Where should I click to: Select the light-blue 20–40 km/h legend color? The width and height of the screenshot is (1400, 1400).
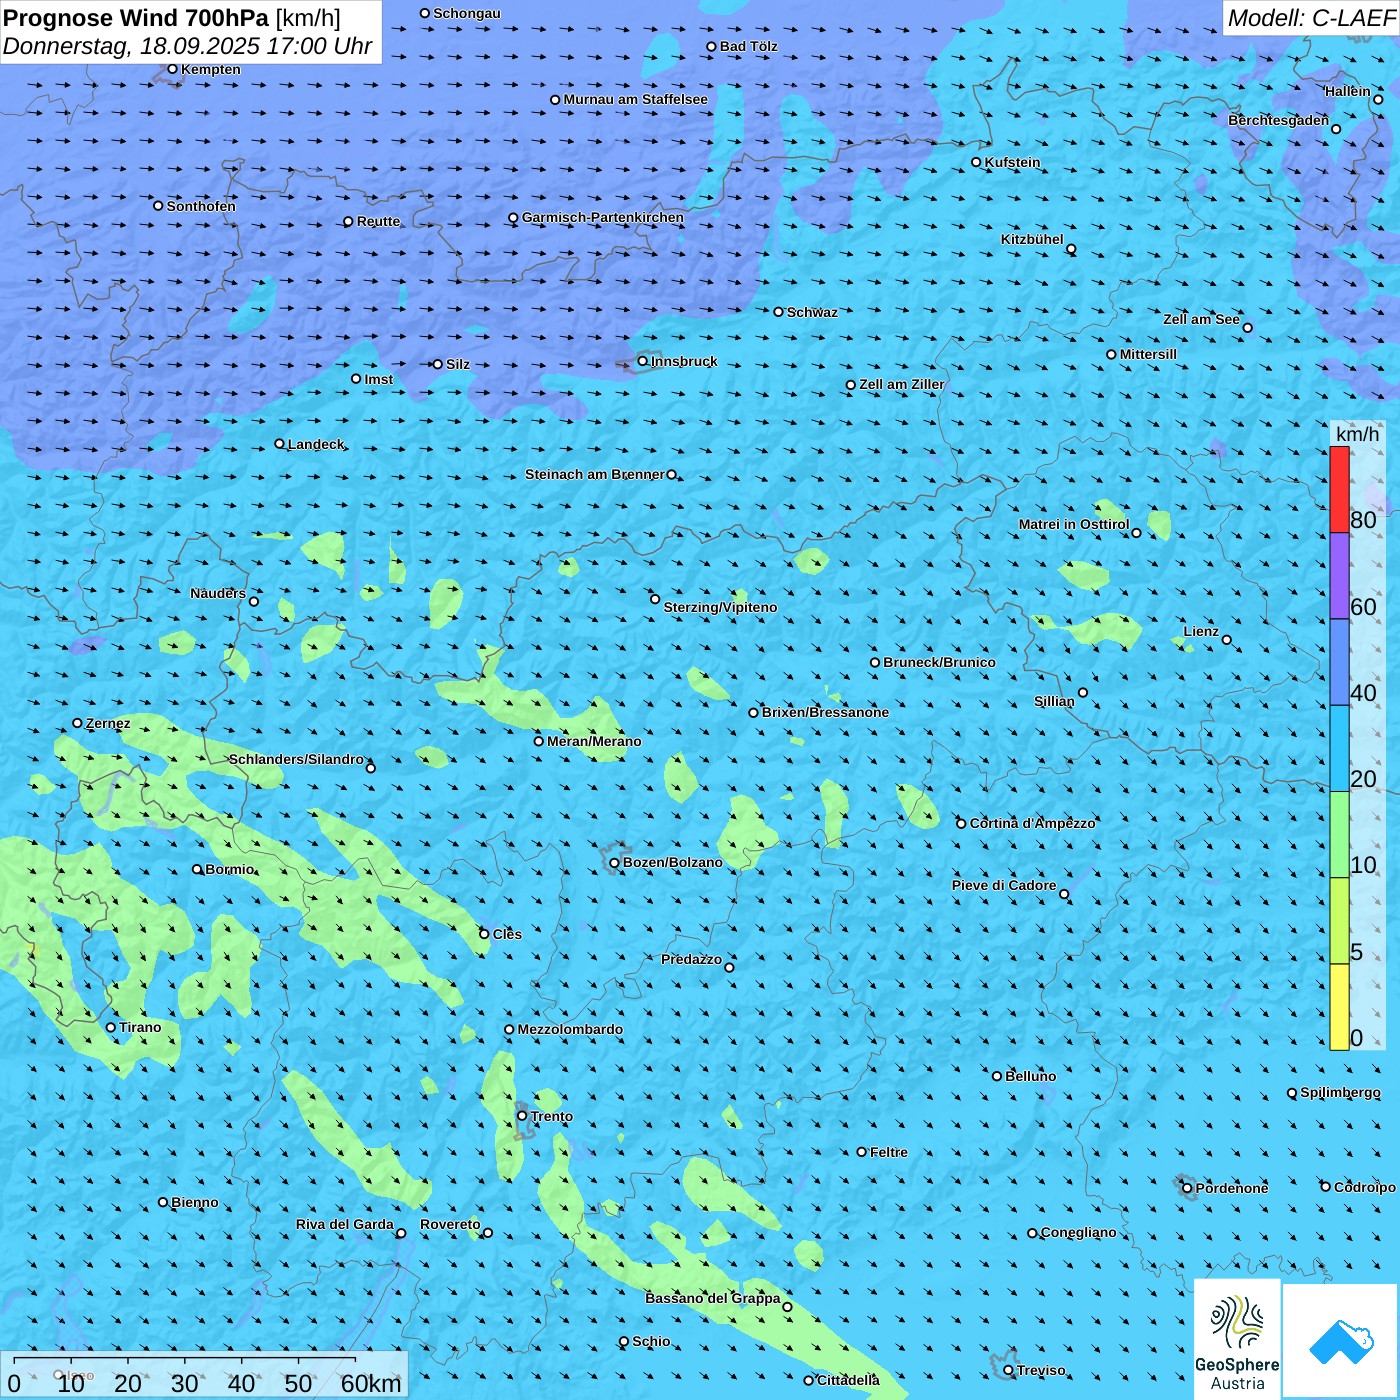pyautogui.click(x=1339, y=748)
